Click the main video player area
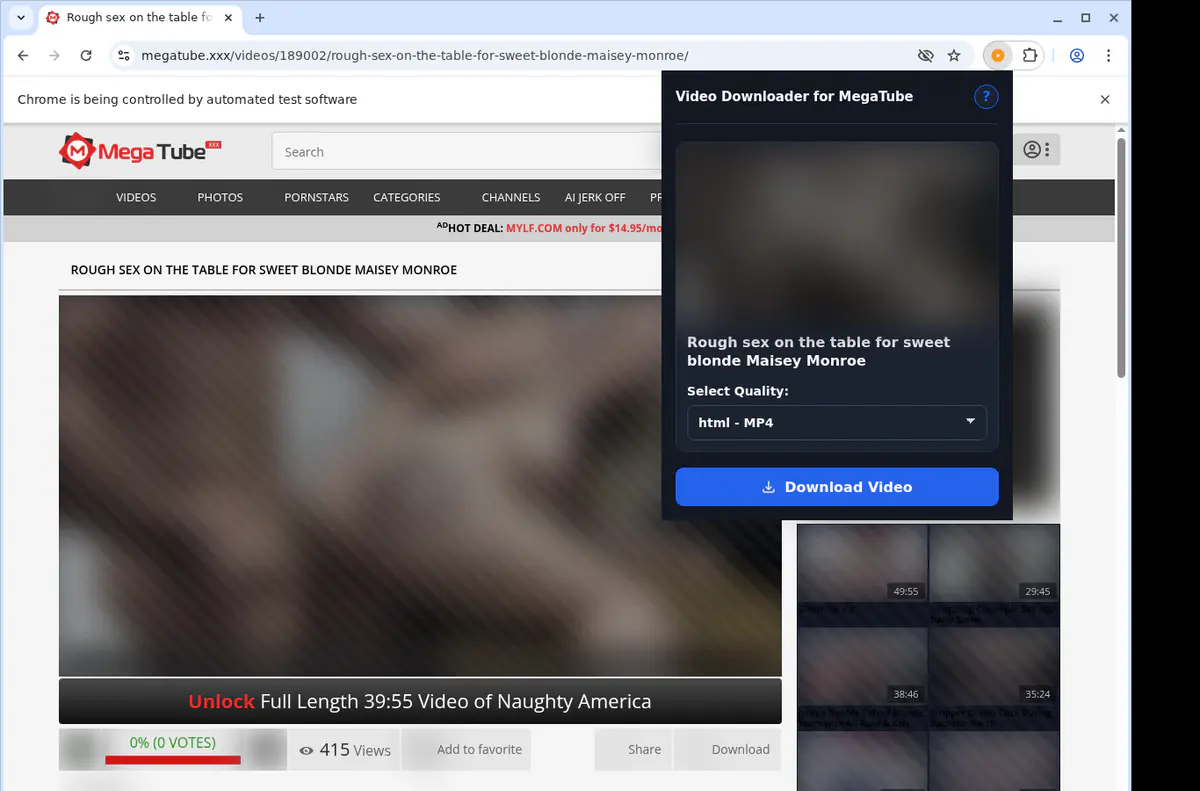Viewport: 1200px width, 791px height. pyautogui.click(x=420, y=486)
